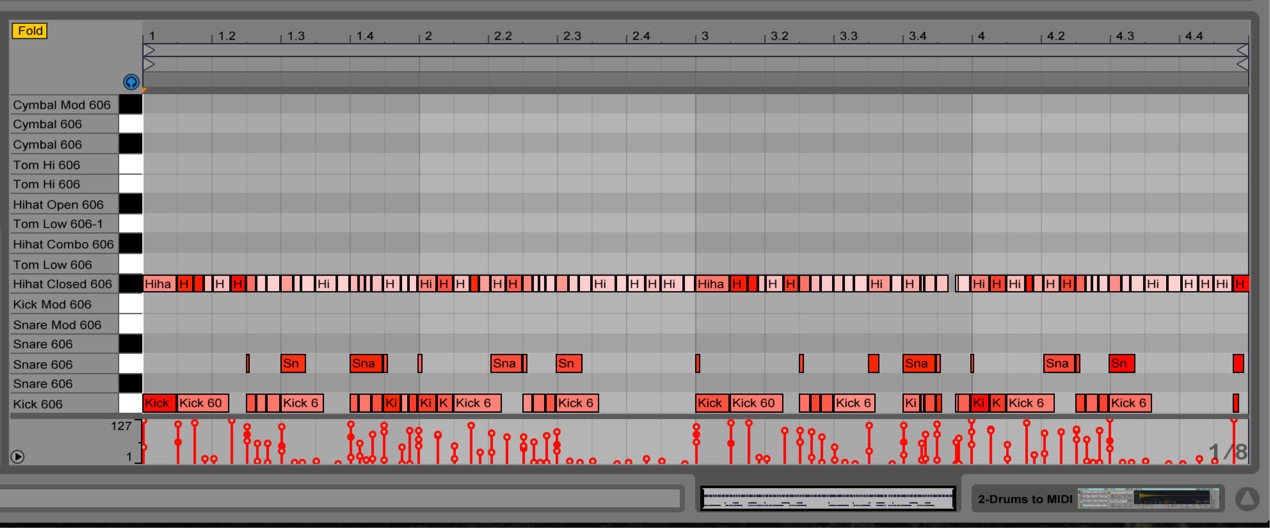Click ruler marker 2.4
The width and height of the screenshot is (1270, 528).
point(641,36)
